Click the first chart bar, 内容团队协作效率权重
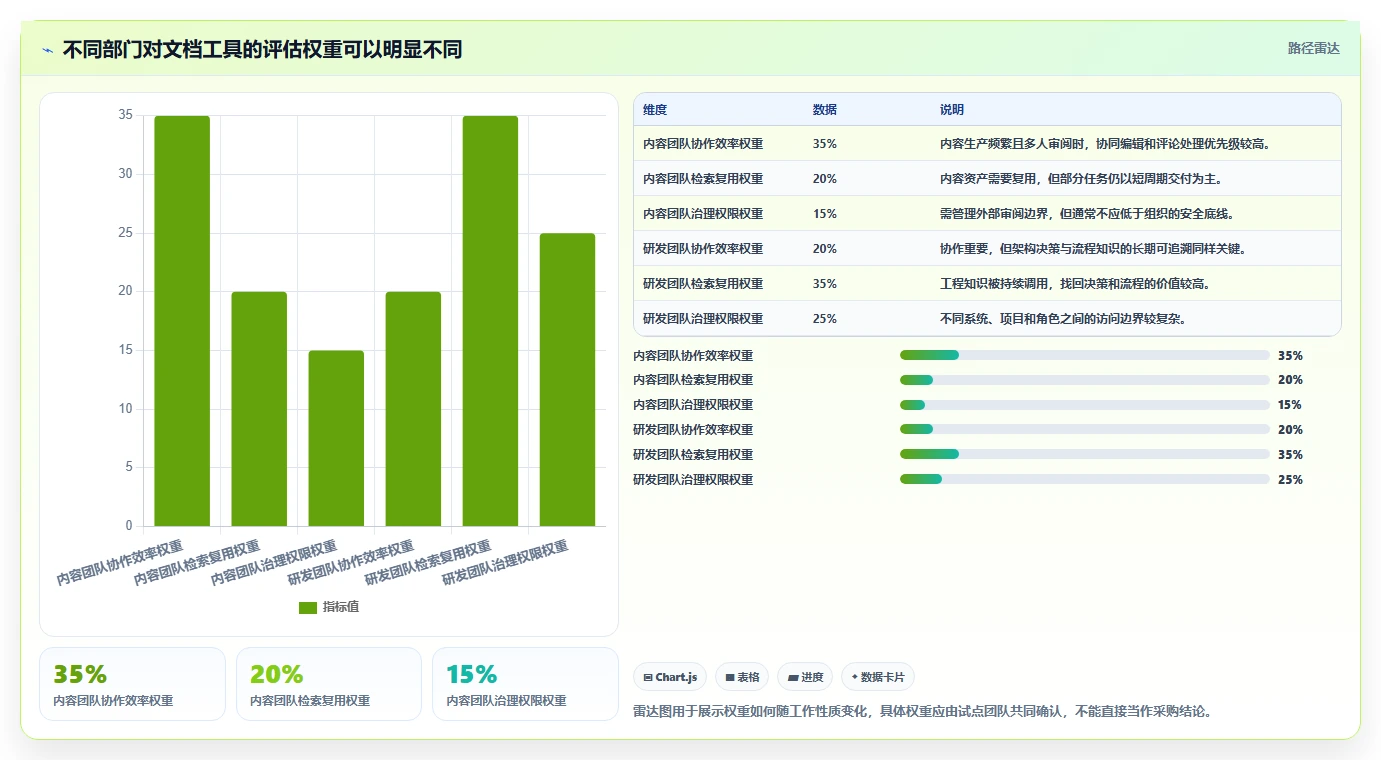The width and height of the screenshot is (1381, 760). (x=182, y=321)
